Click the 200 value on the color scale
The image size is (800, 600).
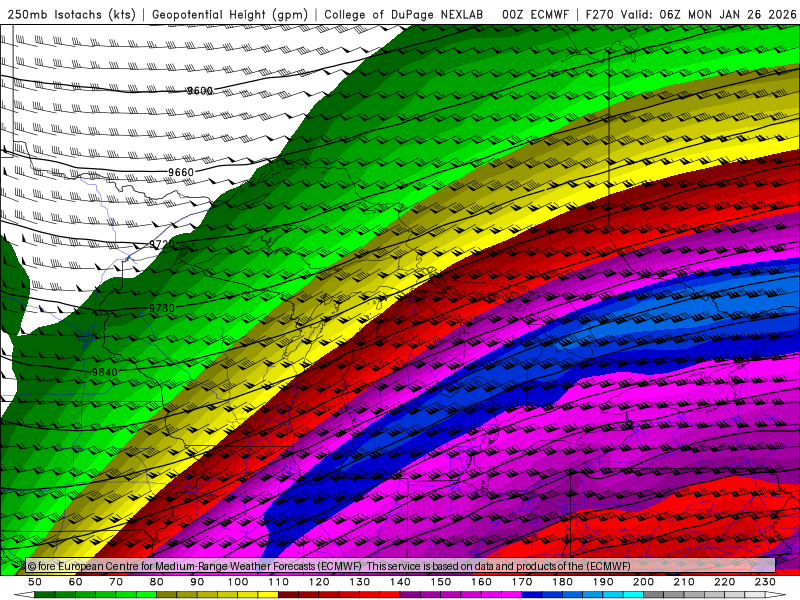click(643, 582)
